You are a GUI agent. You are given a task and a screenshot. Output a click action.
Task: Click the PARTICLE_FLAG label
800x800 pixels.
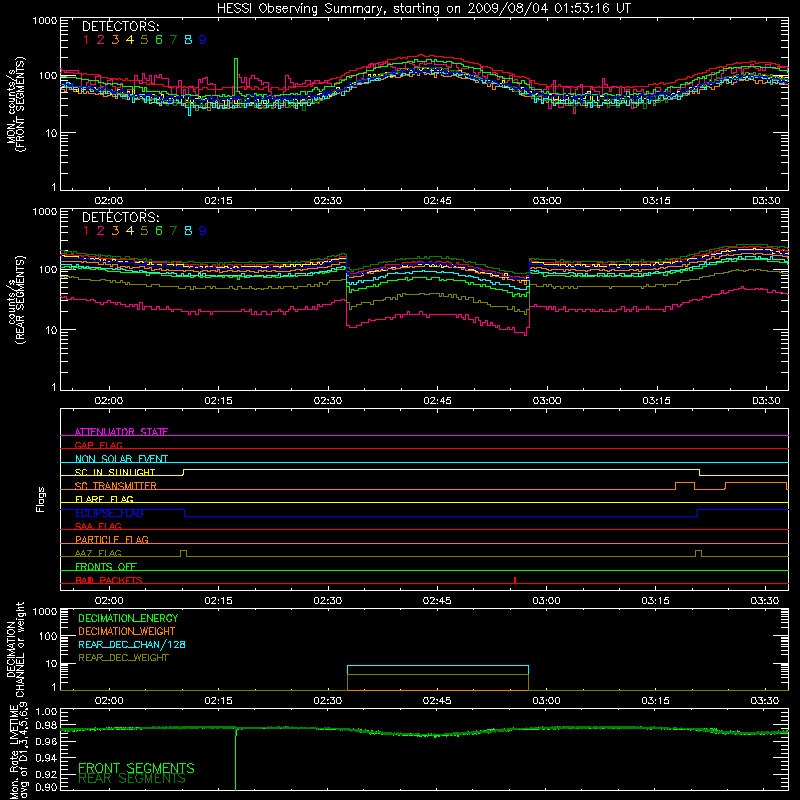click(112, 539)
